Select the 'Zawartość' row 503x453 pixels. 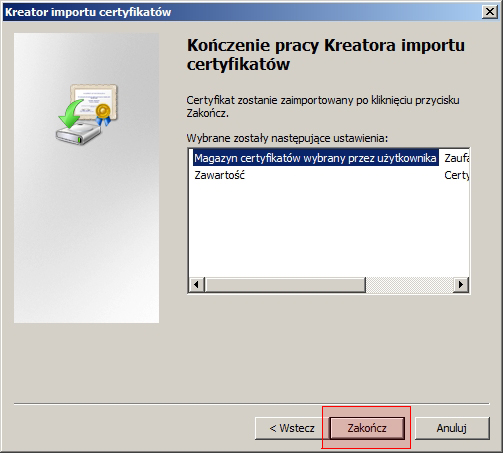click(x=220, y=175)
